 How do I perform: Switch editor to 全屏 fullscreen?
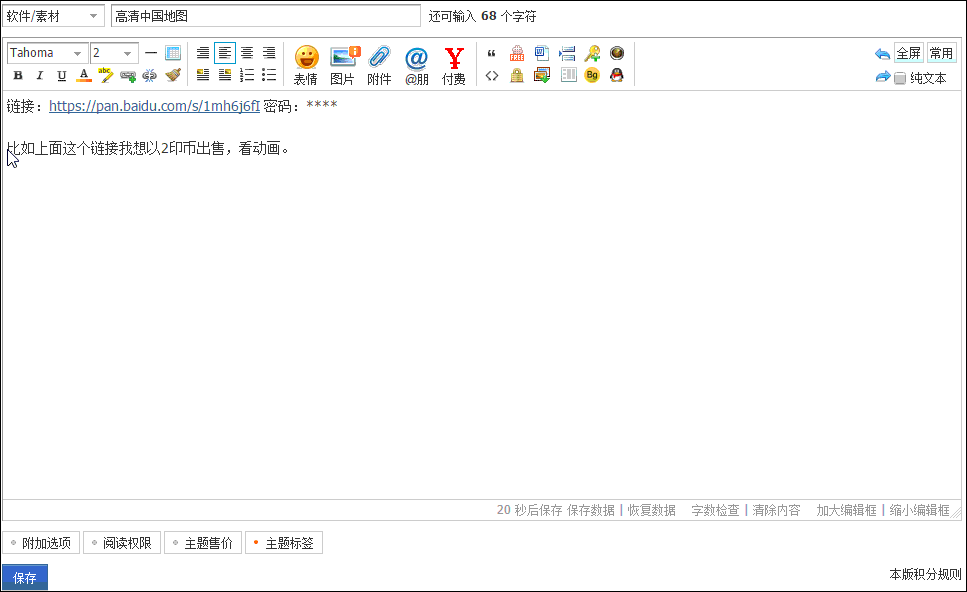tap(908, 53)
